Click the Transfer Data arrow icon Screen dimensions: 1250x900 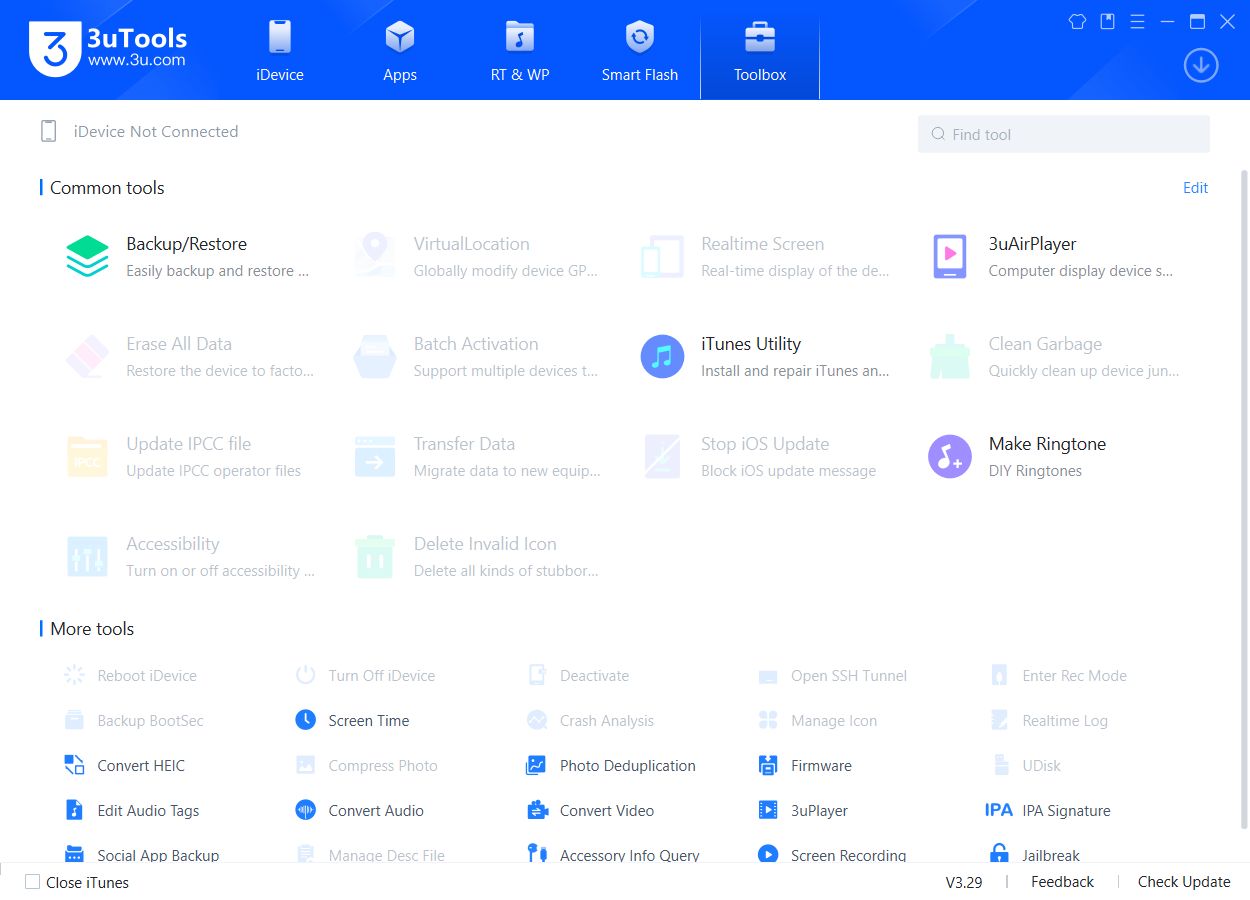375,457
